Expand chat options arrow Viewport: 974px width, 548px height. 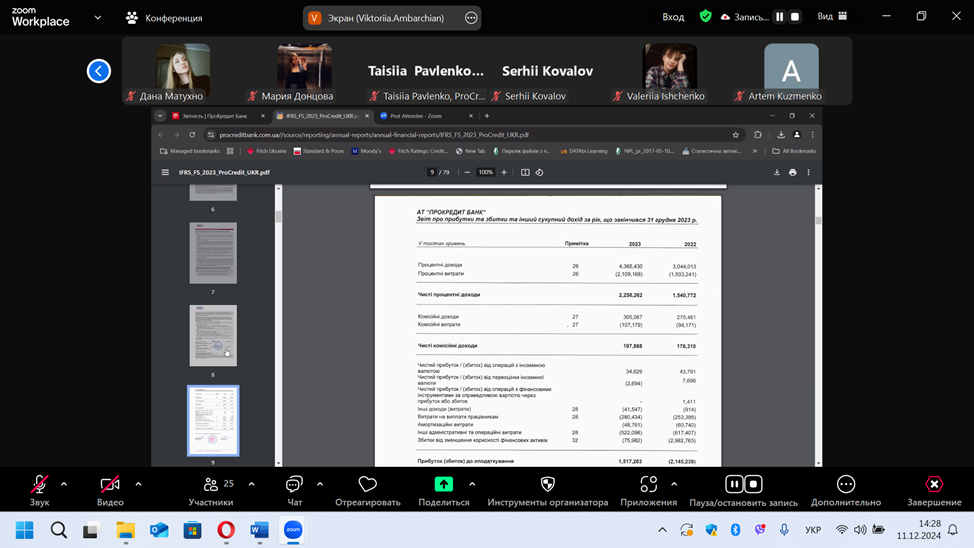[320, 484]
